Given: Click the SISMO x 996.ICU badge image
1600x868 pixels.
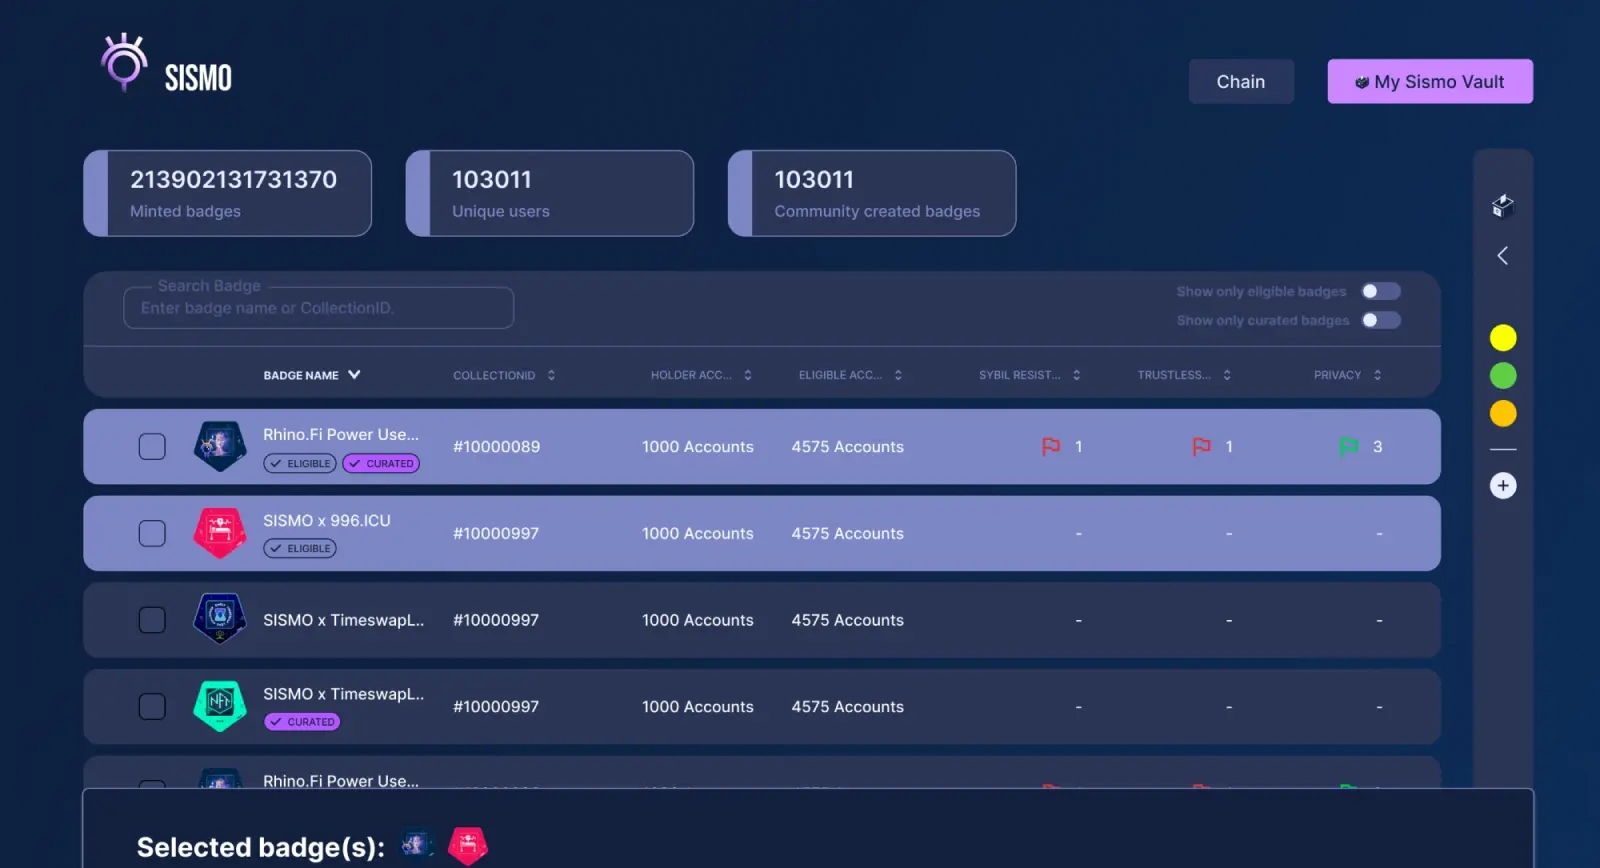Looking at the screenshot, I should pyautogui.click(x=220, y=533).
